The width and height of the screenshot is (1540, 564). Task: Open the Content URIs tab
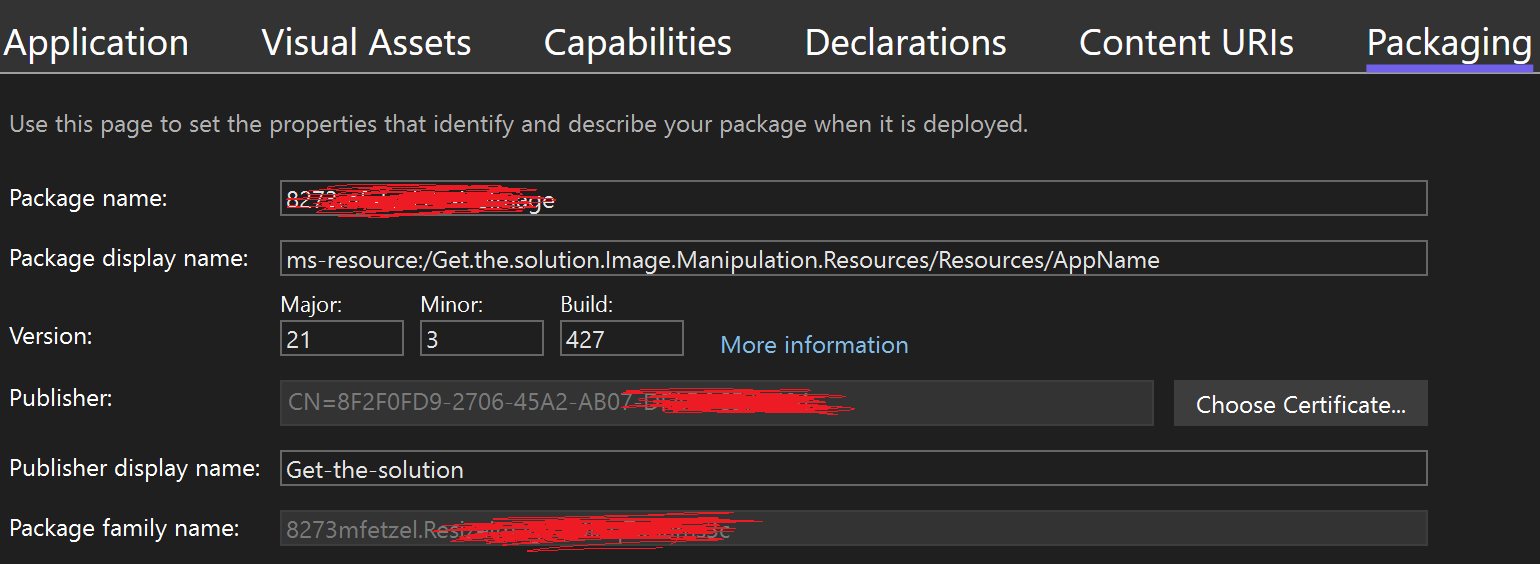tap(1186, 43)
